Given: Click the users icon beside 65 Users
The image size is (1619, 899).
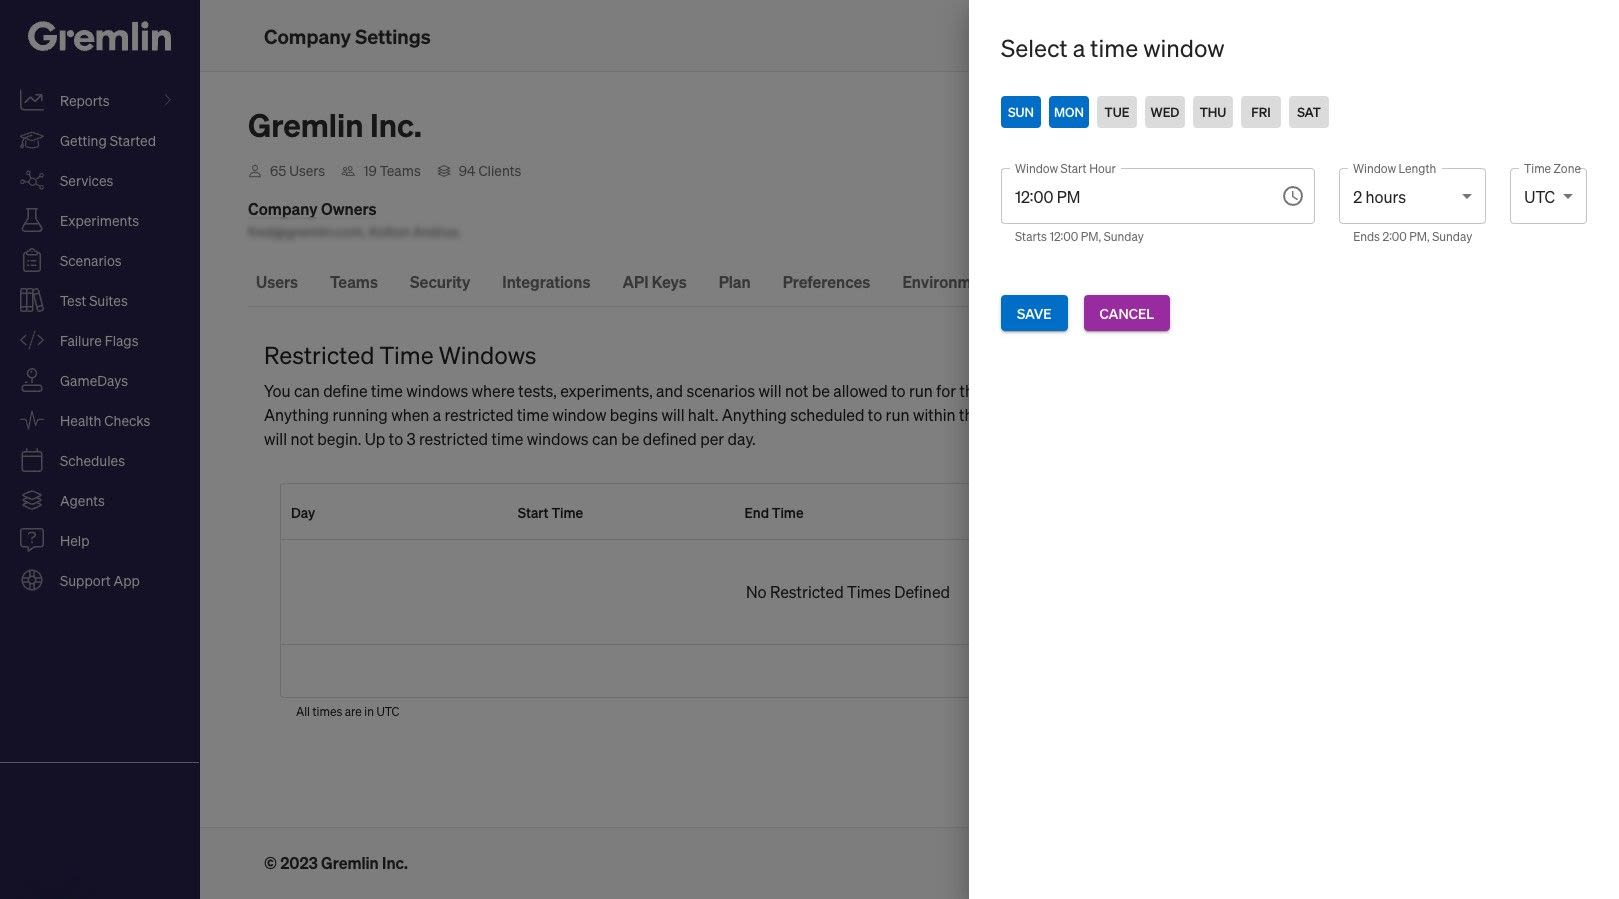Looking at the screenshot, I should coord(255,171).
